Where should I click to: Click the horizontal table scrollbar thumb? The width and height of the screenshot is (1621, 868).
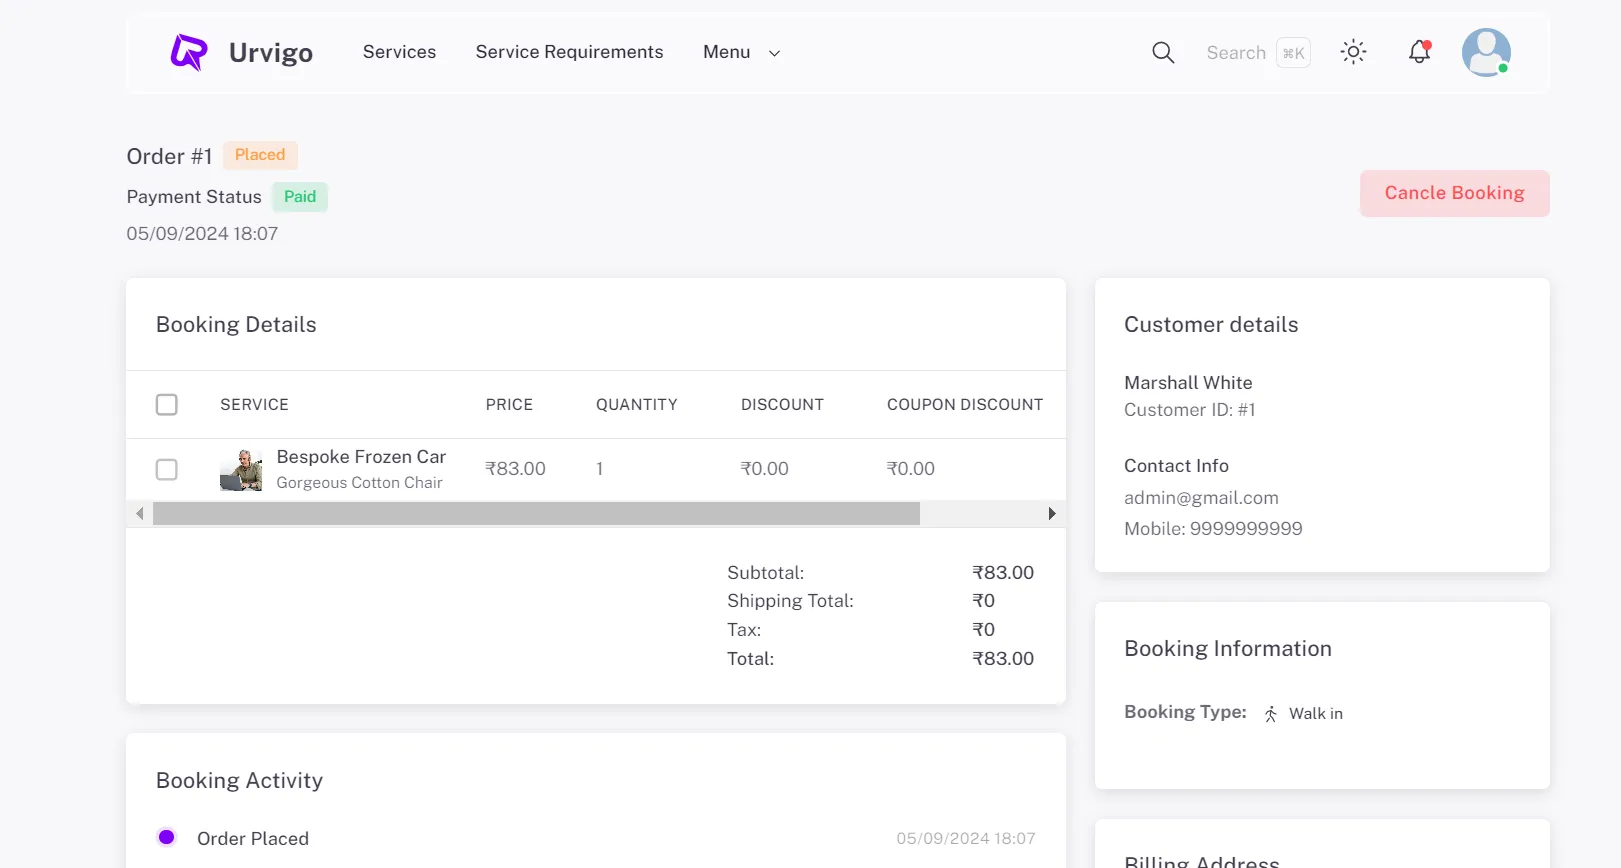(x=536, y=514)
